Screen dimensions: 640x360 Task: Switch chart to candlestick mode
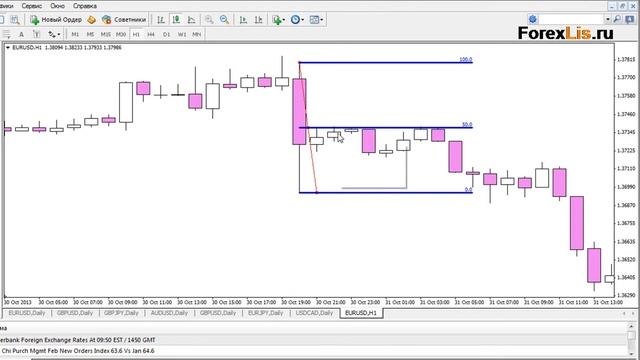coord(176,20)
